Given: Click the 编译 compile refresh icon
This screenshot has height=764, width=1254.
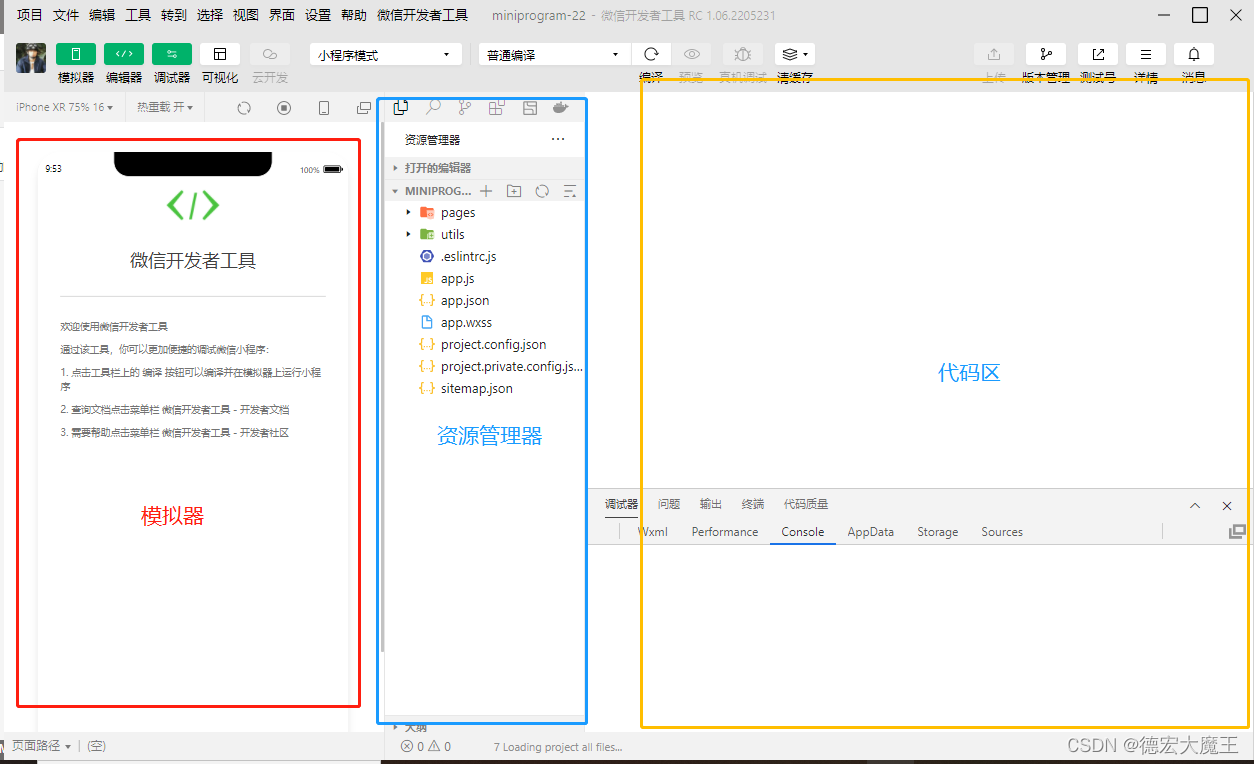Looking at the screenshot, I should click(651, 54).
